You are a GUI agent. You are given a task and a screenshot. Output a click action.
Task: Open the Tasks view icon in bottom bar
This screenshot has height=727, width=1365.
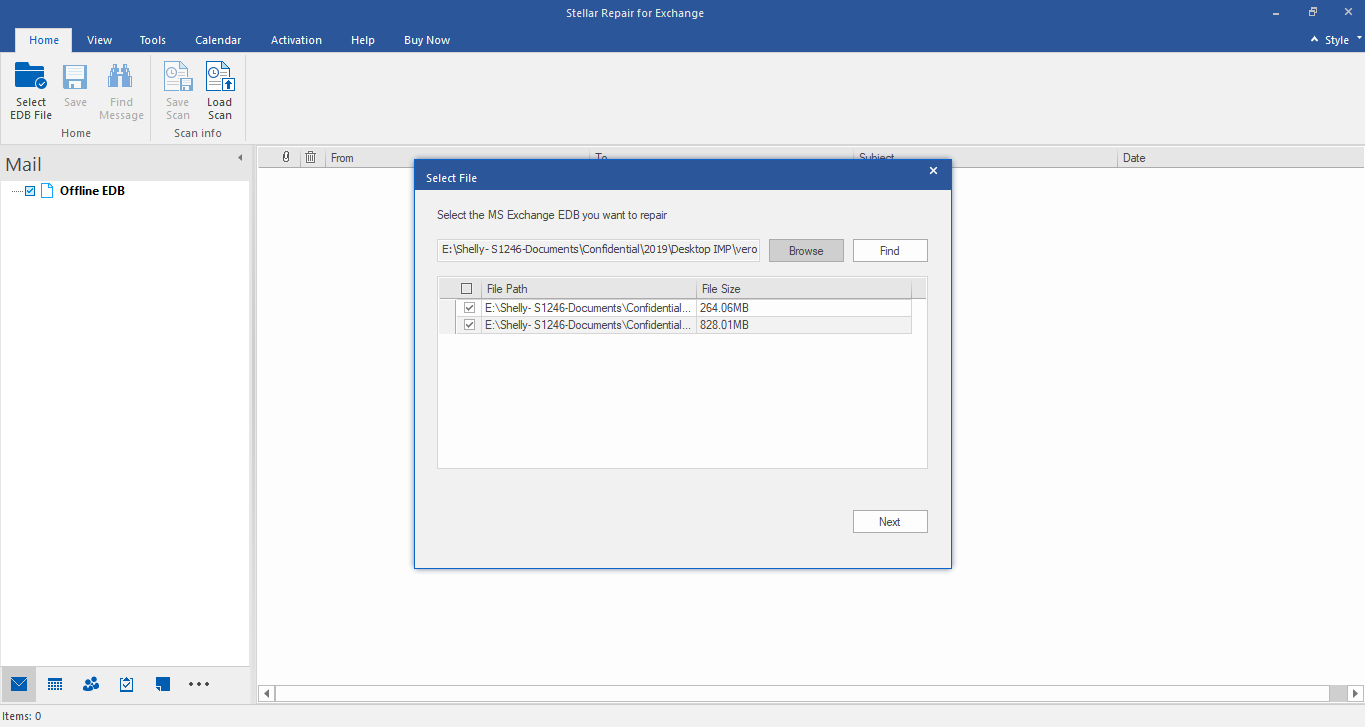127,684
